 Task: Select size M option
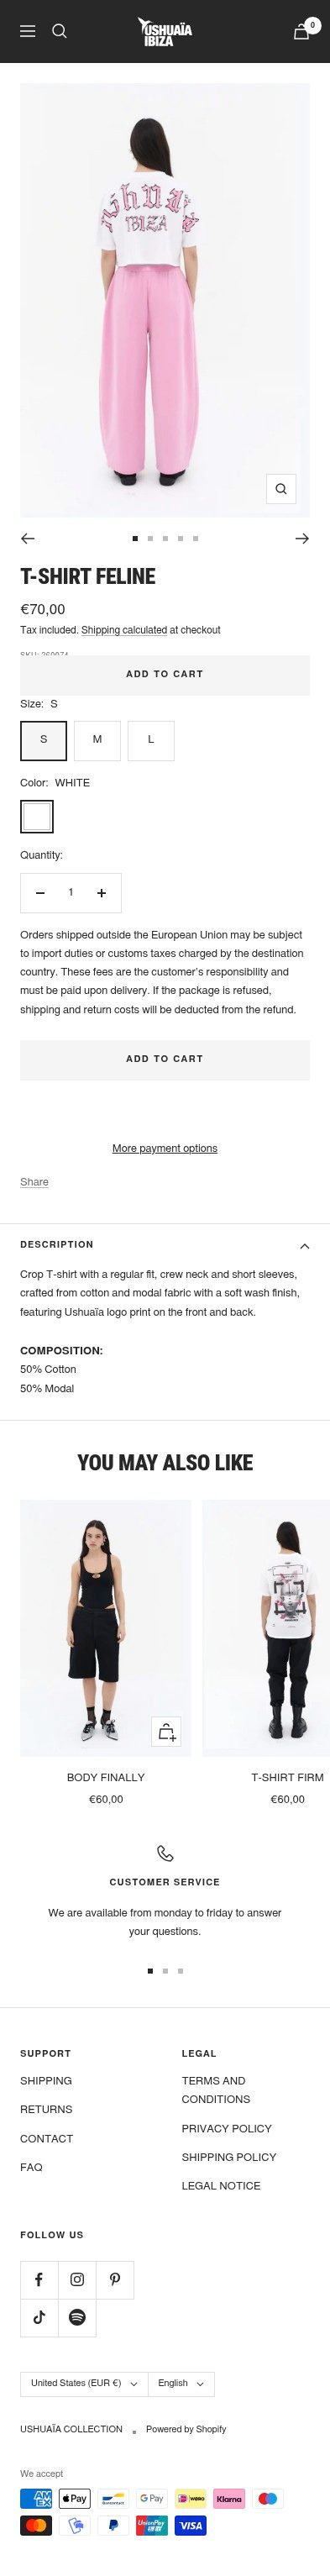point(97,740)
